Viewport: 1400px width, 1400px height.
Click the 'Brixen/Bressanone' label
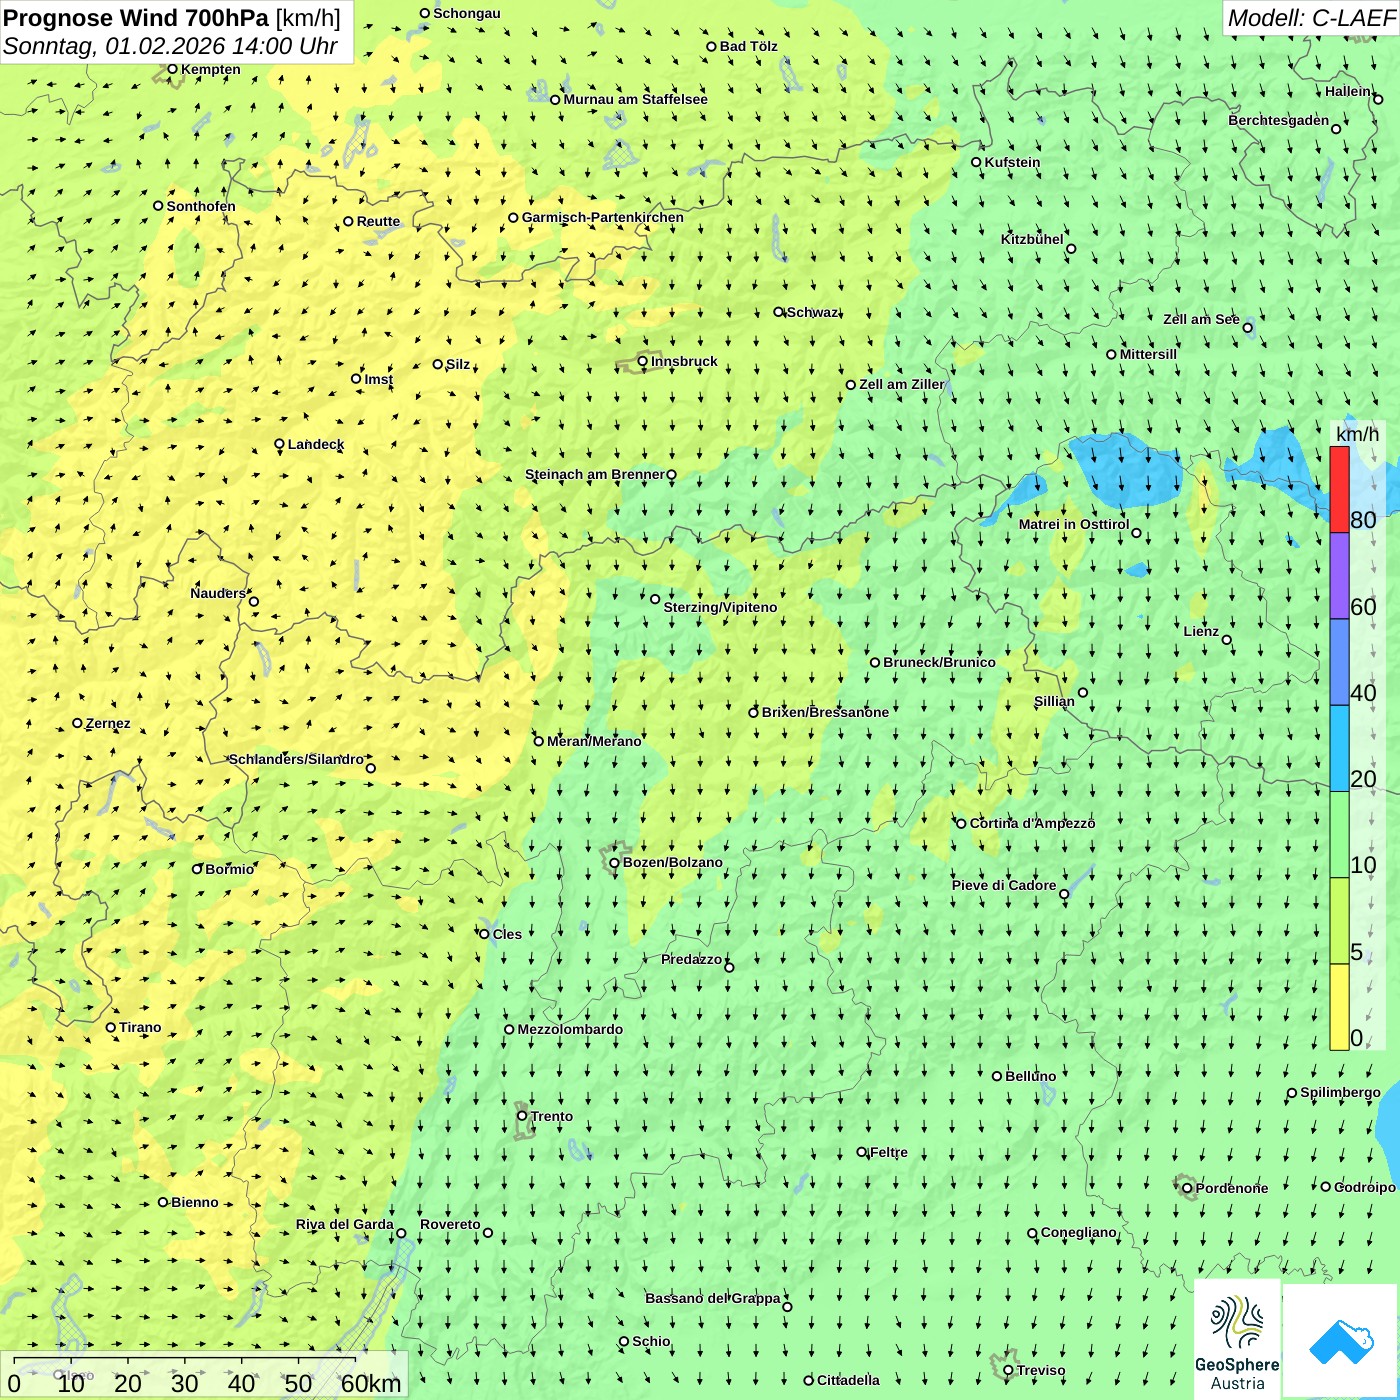coord(825,712)
